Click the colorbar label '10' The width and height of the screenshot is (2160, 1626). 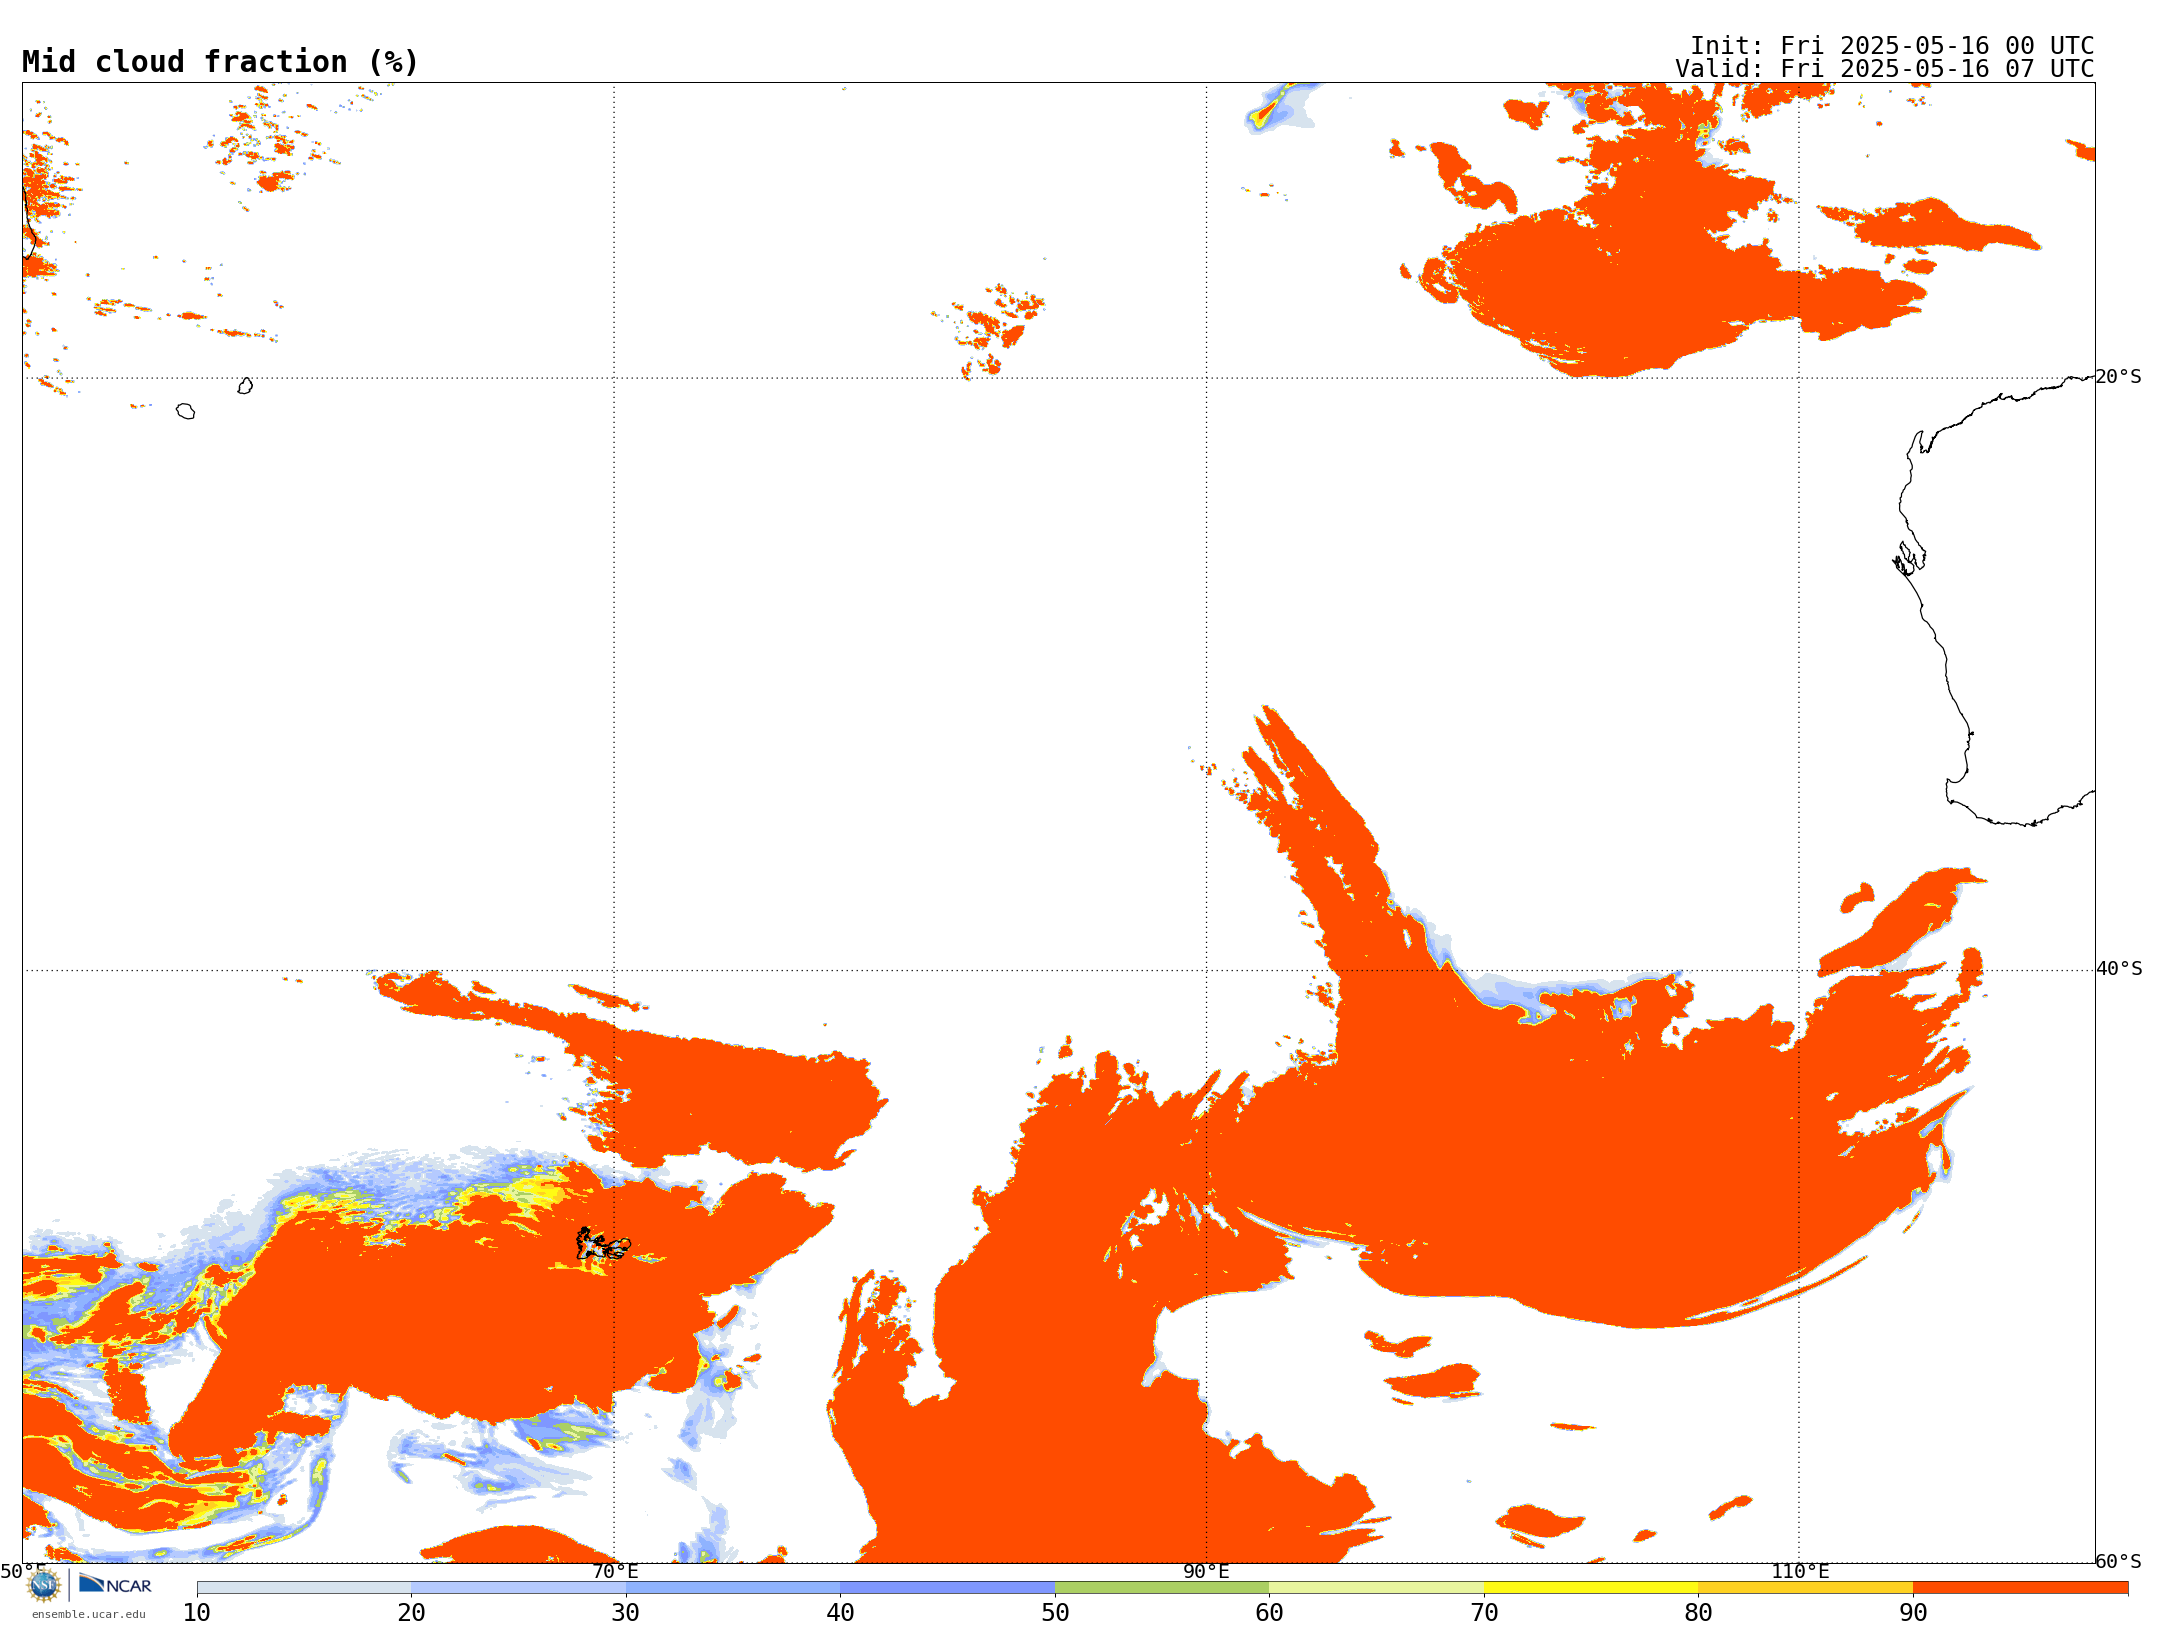point(197,1613)
